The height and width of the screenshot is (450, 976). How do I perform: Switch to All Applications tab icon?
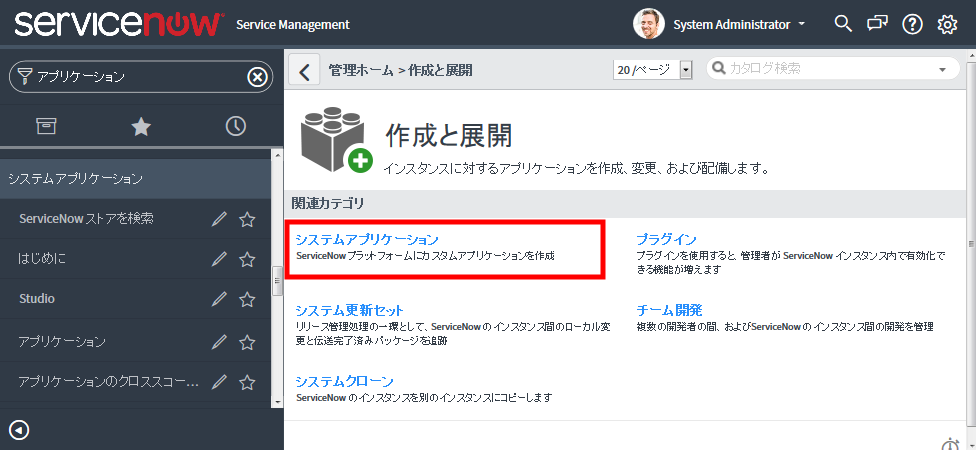(47, 126)
